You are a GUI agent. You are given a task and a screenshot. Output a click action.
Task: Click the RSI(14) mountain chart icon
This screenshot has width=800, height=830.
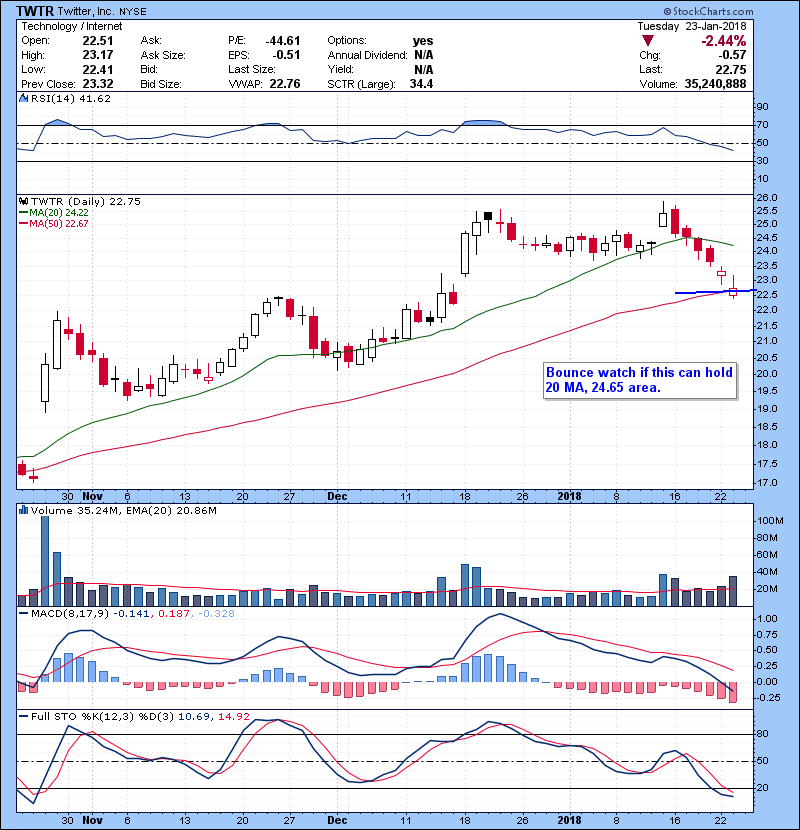click(23, 98)
